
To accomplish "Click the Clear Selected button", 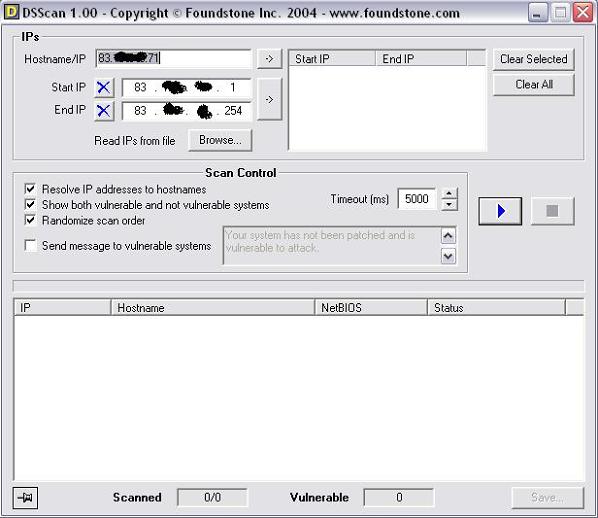I will [533, 59].
